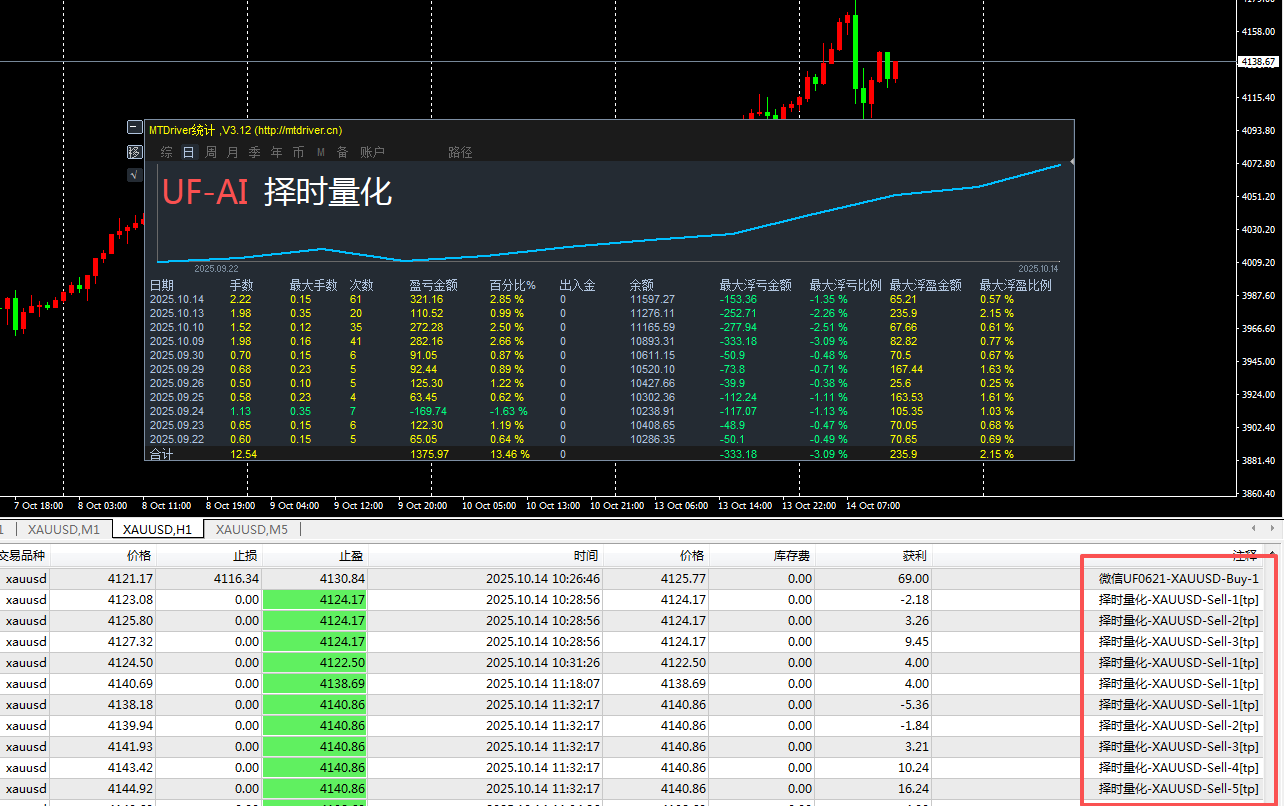The image size is (1284, 806).
Task: Open the 月 monthly statistics view
Action: [233, 153]
